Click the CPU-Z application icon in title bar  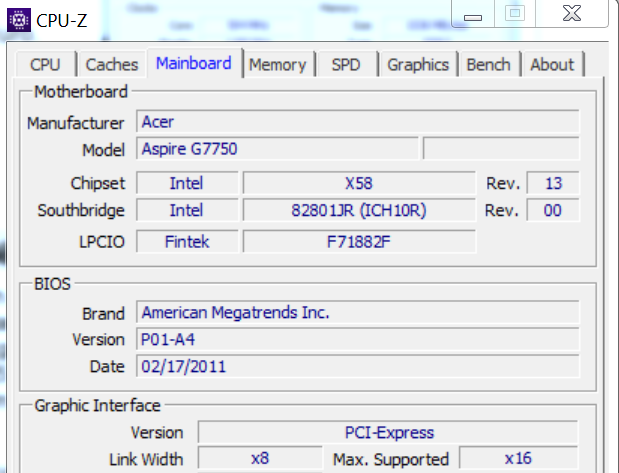[19, 20]
